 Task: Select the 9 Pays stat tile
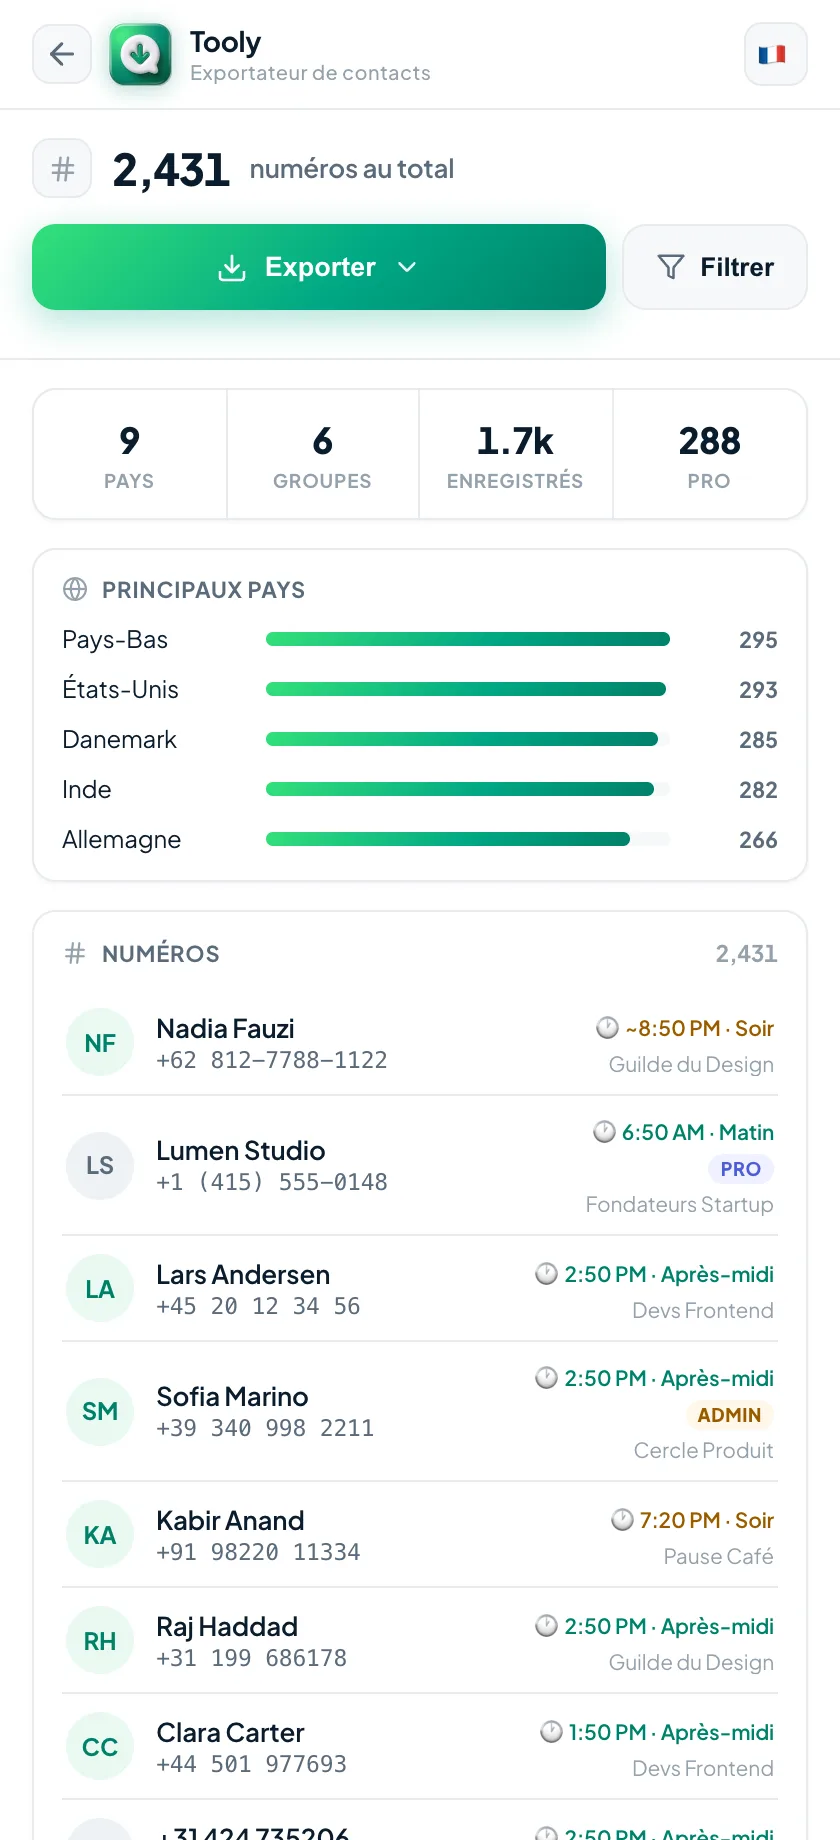coord(130,454)
